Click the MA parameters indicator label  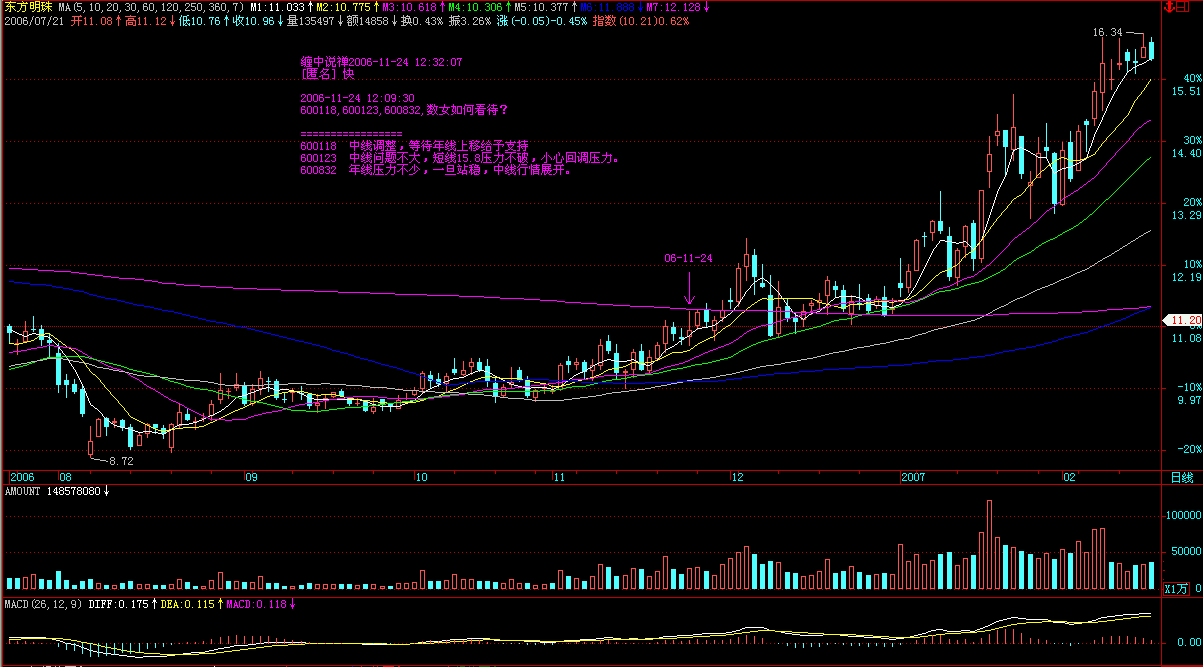(150, 7)
